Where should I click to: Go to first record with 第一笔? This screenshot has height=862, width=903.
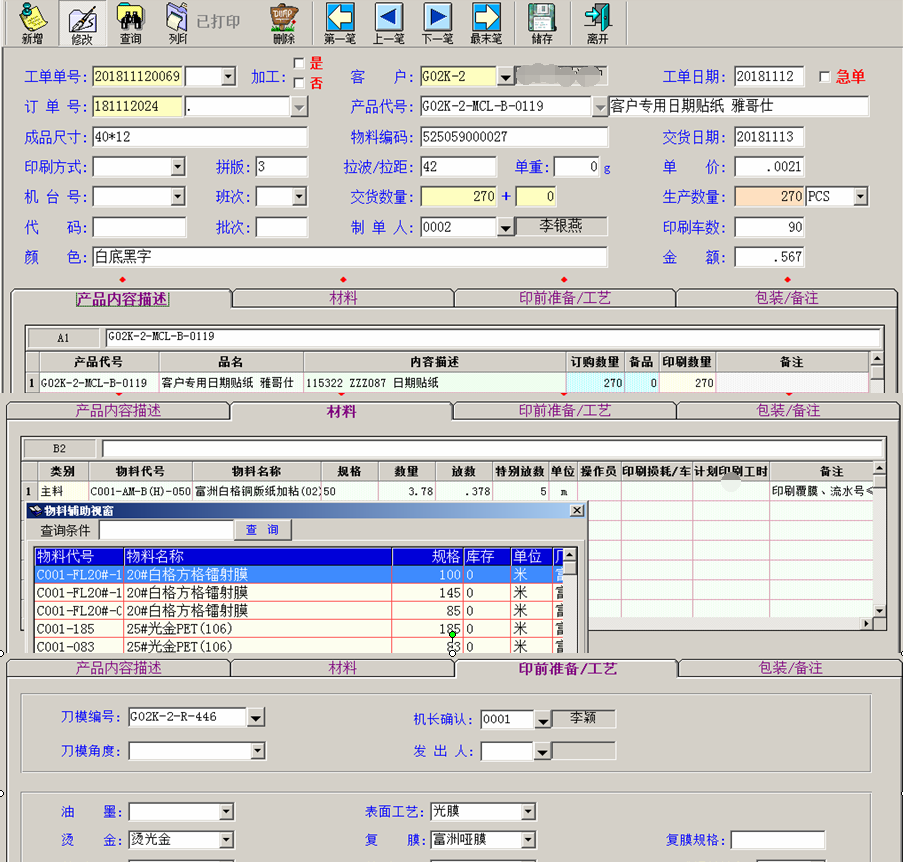(x=340, y=24)
